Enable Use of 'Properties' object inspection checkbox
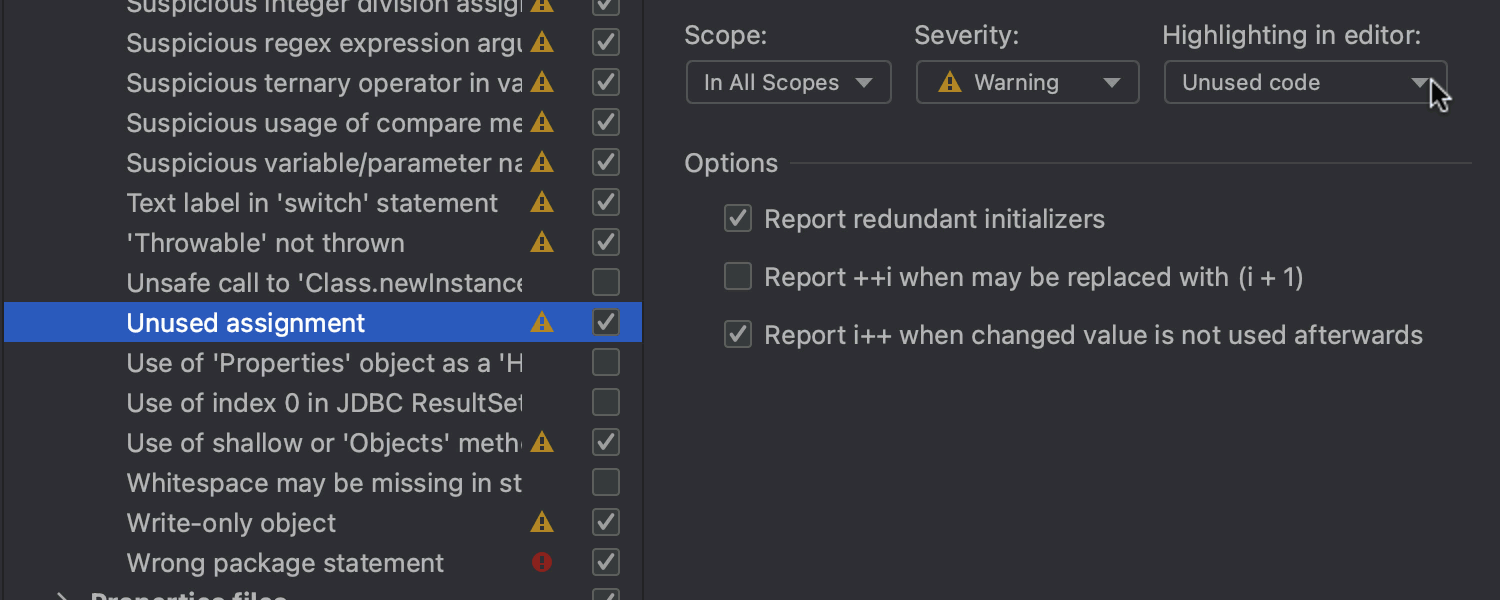 click(606, 362)
